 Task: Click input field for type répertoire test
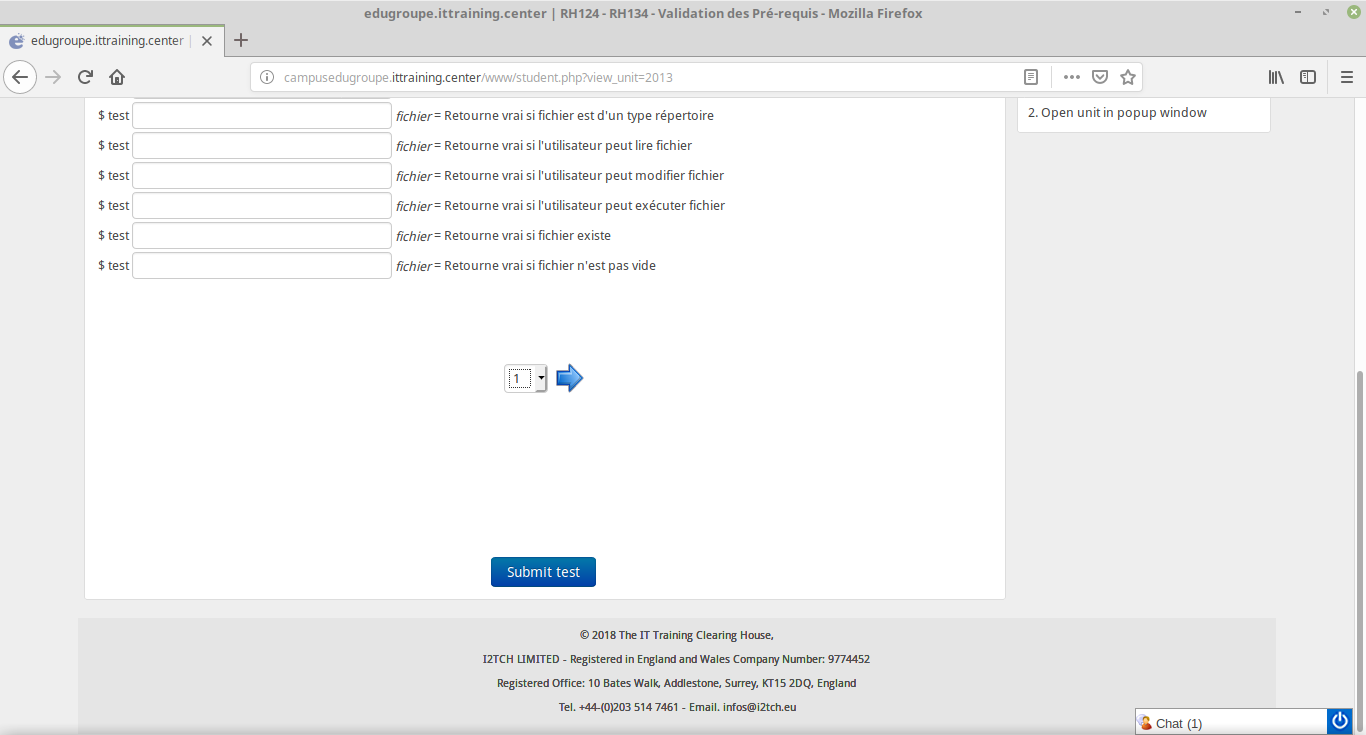pos(261,116)
